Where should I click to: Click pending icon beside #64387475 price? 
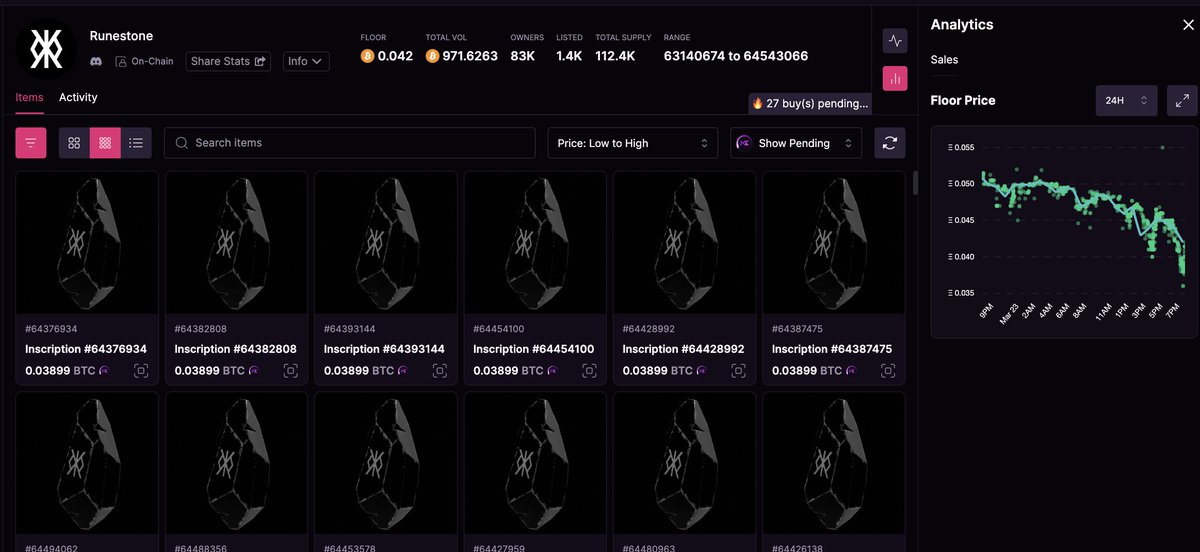pos(851,371)
